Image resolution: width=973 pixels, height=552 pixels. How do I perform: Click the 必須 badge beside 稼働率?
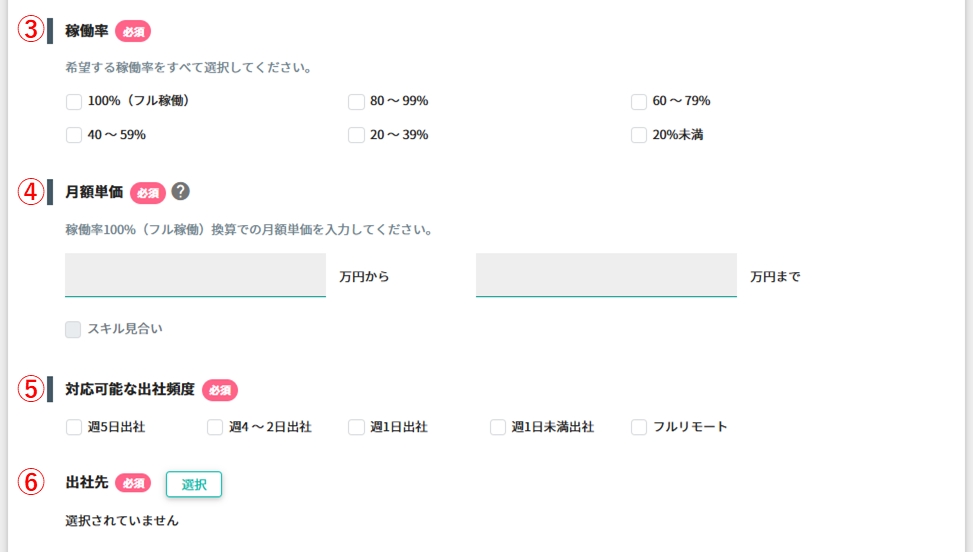click(x=133, y=32)
